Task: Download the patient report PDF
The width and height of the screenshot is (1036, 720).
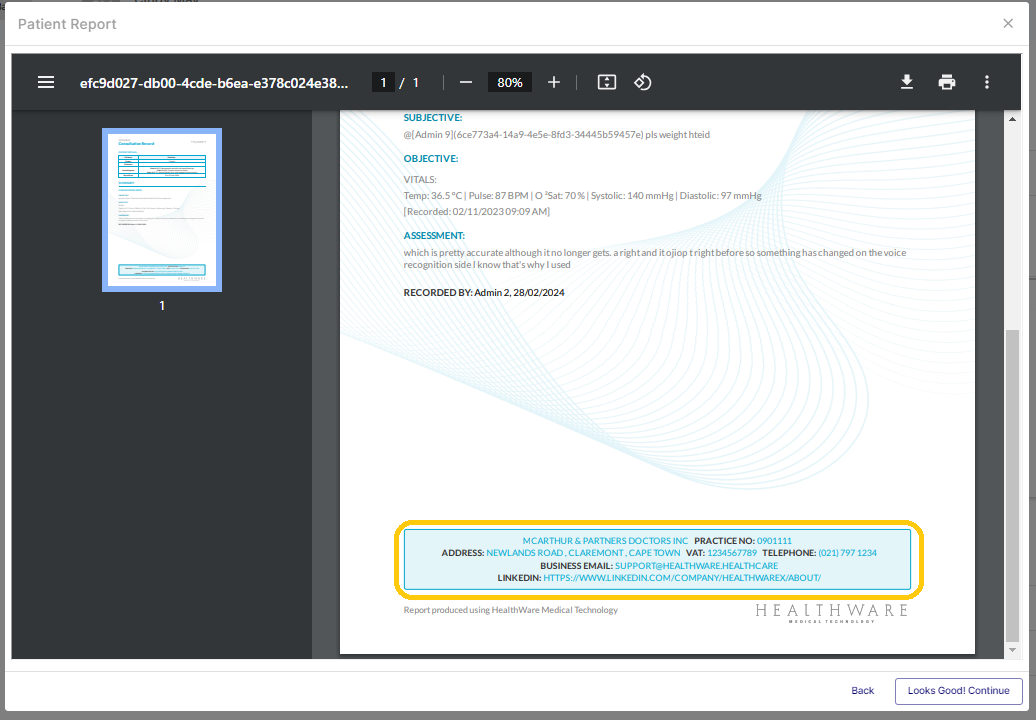Action: point(907,82)
